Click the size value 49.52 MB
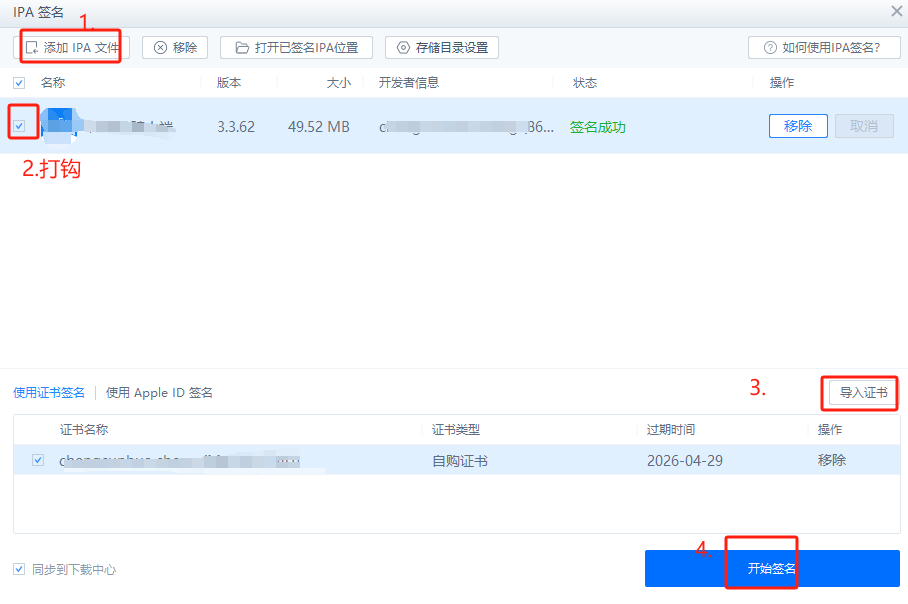This screenshot has width=908, height=604. pyautogui.click(x=318, y=127)
